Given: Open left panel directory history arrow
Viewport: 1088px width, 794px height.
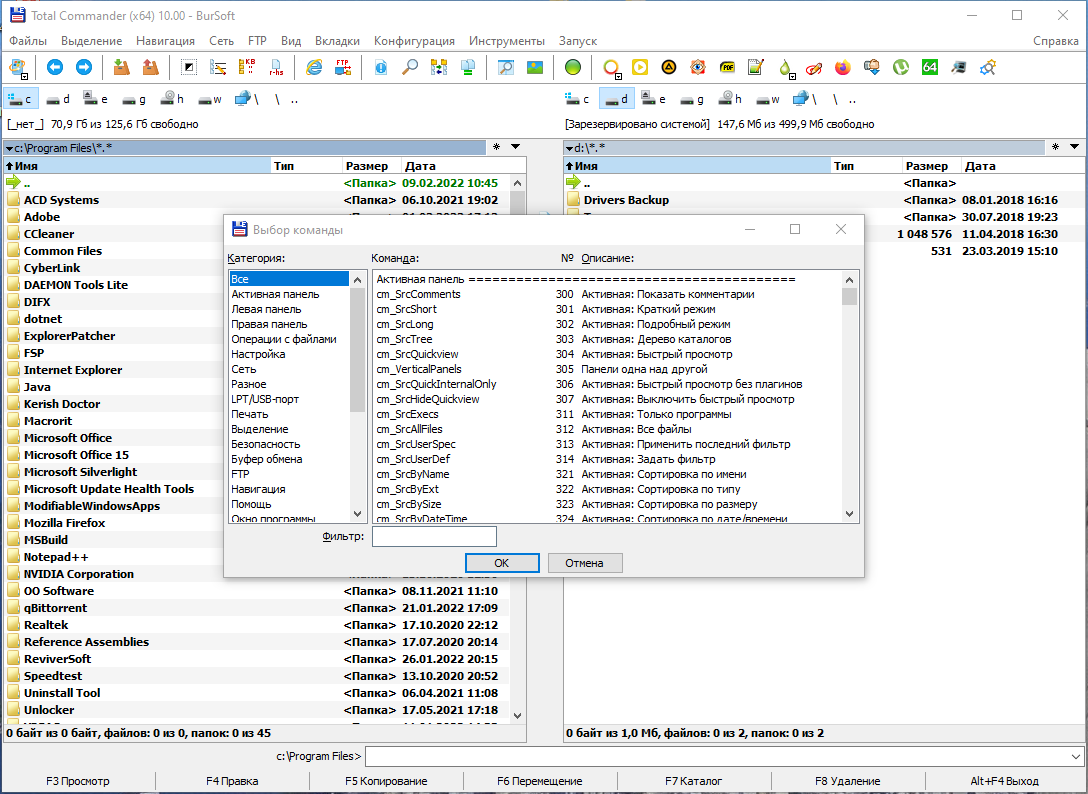Looking at the screenshot, I should [516, 146].
